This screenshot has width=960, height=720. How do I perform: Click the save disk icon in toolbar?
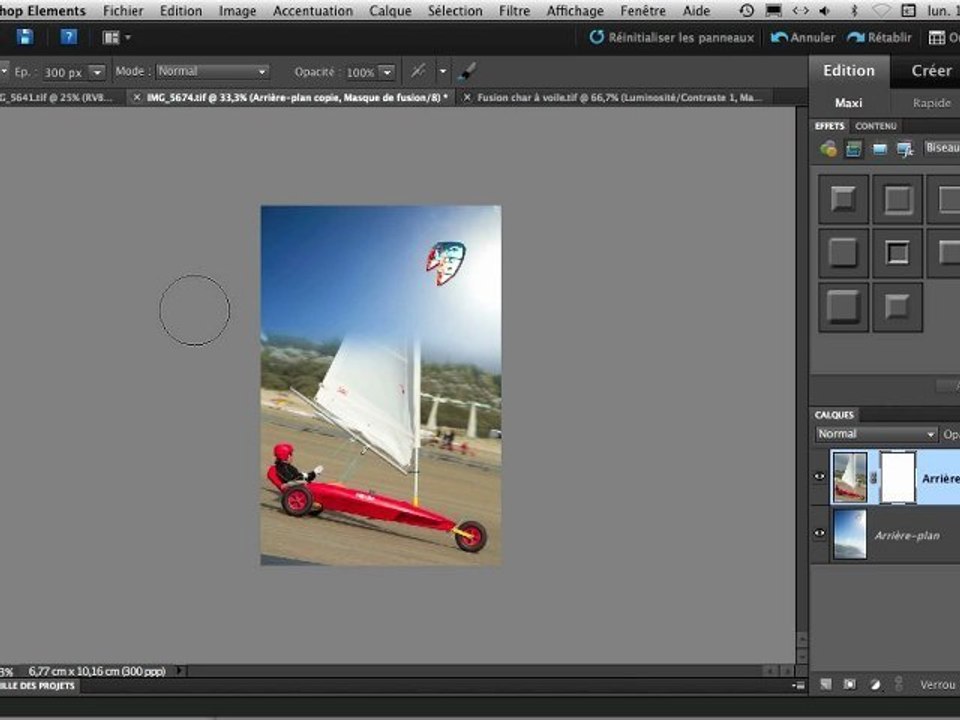click(25, 37)
